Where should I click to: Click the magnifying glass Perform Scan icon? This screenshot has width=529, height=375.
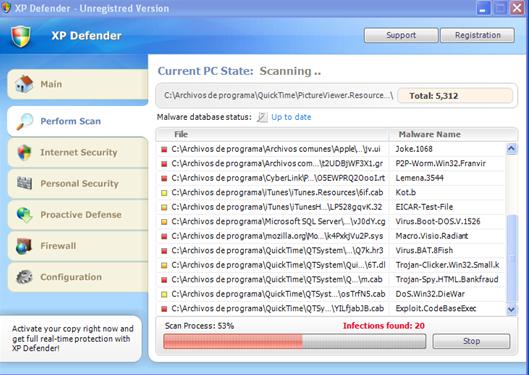(25, 121)
